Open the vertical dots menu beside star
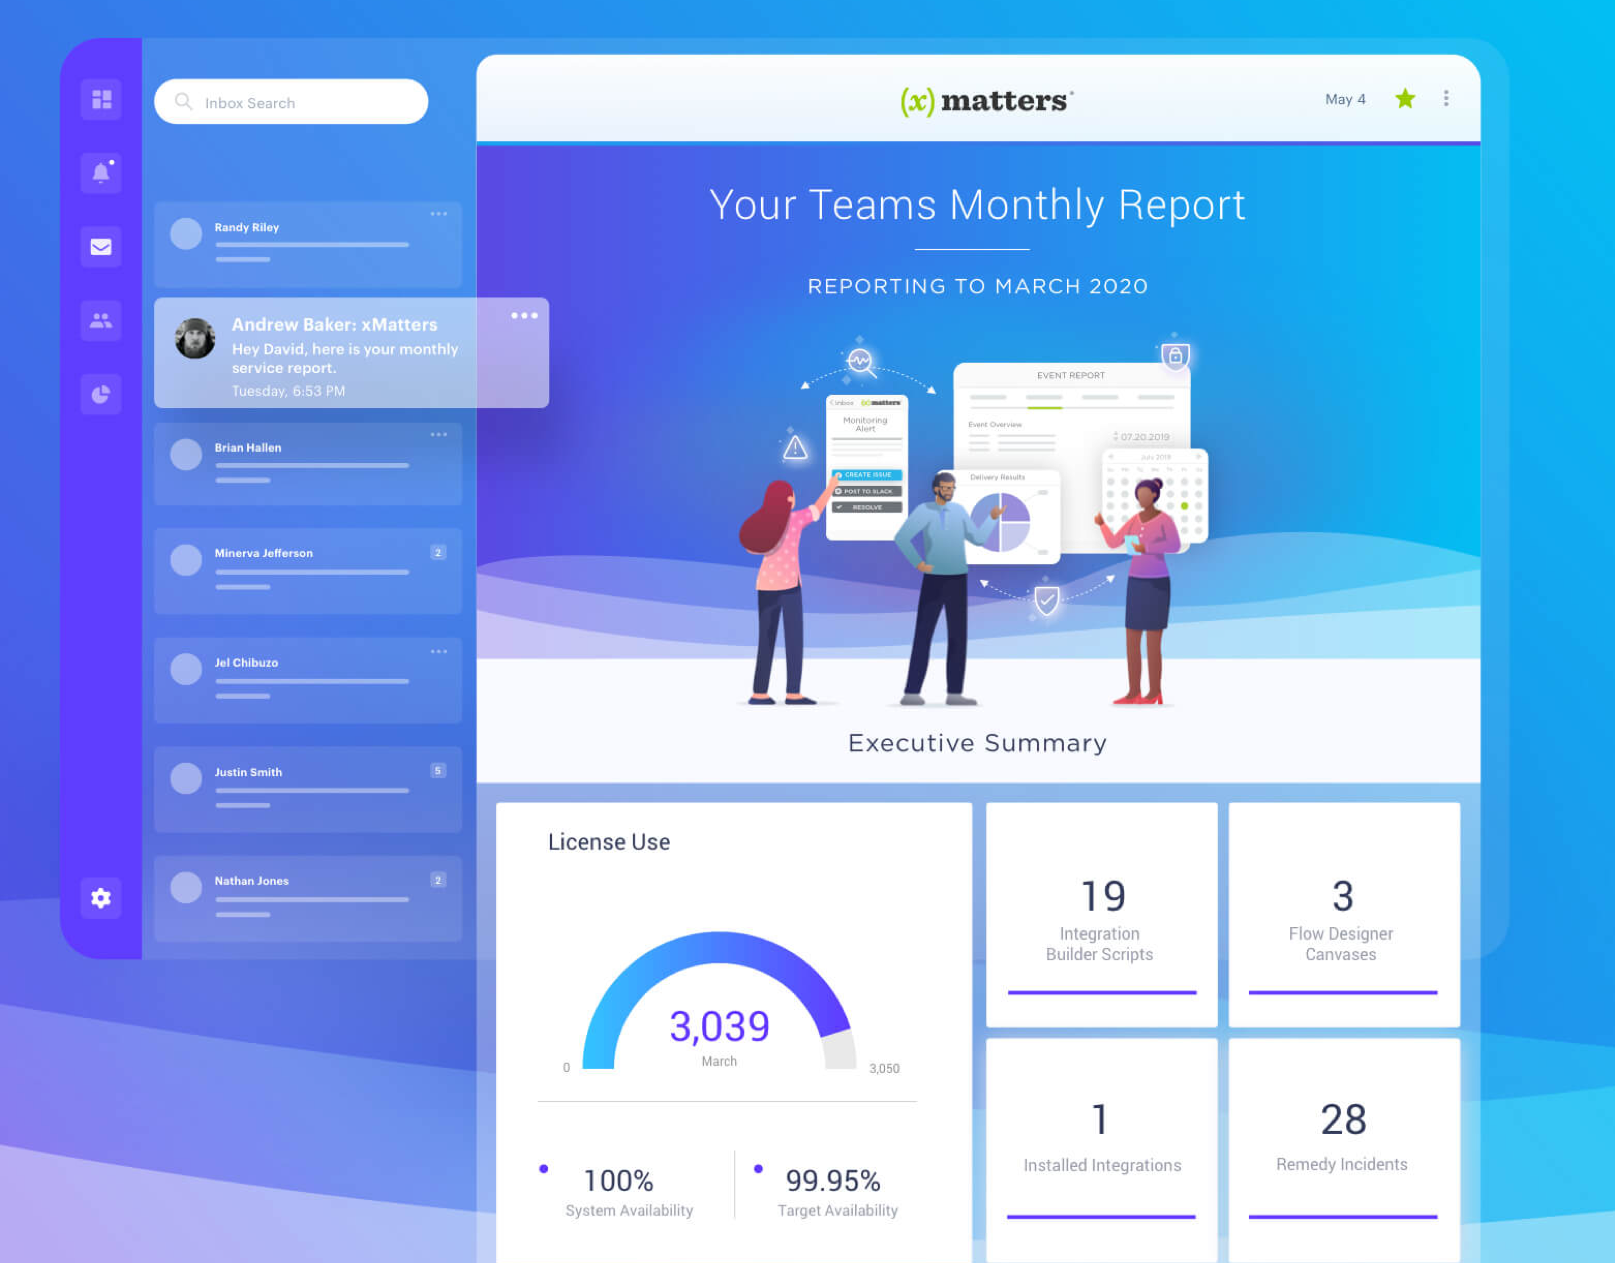1615x1263 pixels. click(1446, 98)
